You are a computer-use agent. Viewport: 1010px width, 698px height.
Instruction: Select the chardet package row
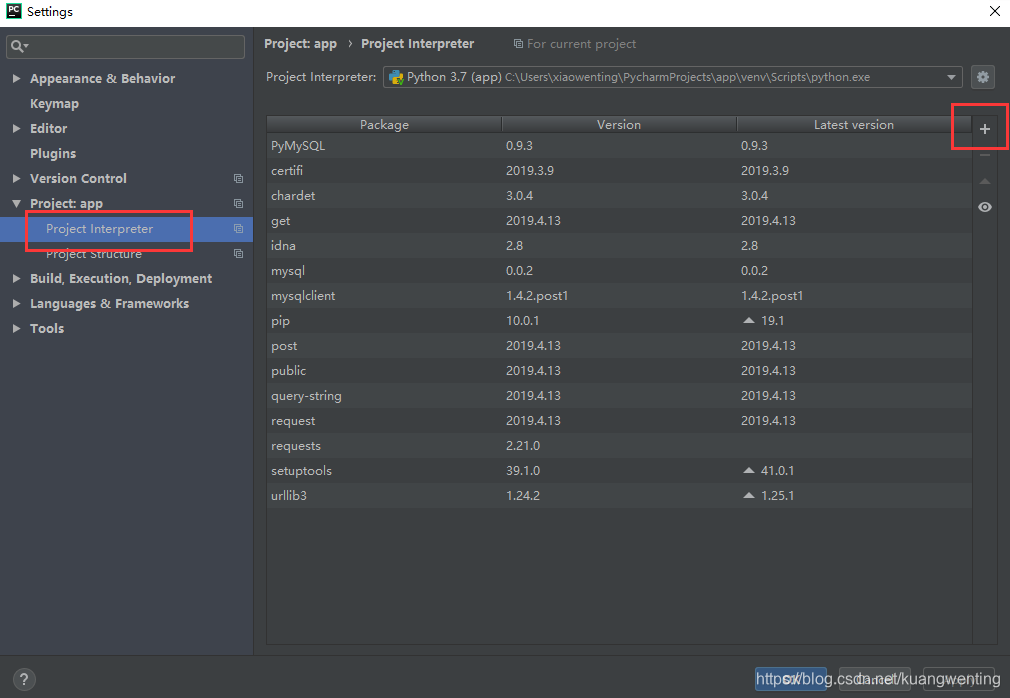619,196
